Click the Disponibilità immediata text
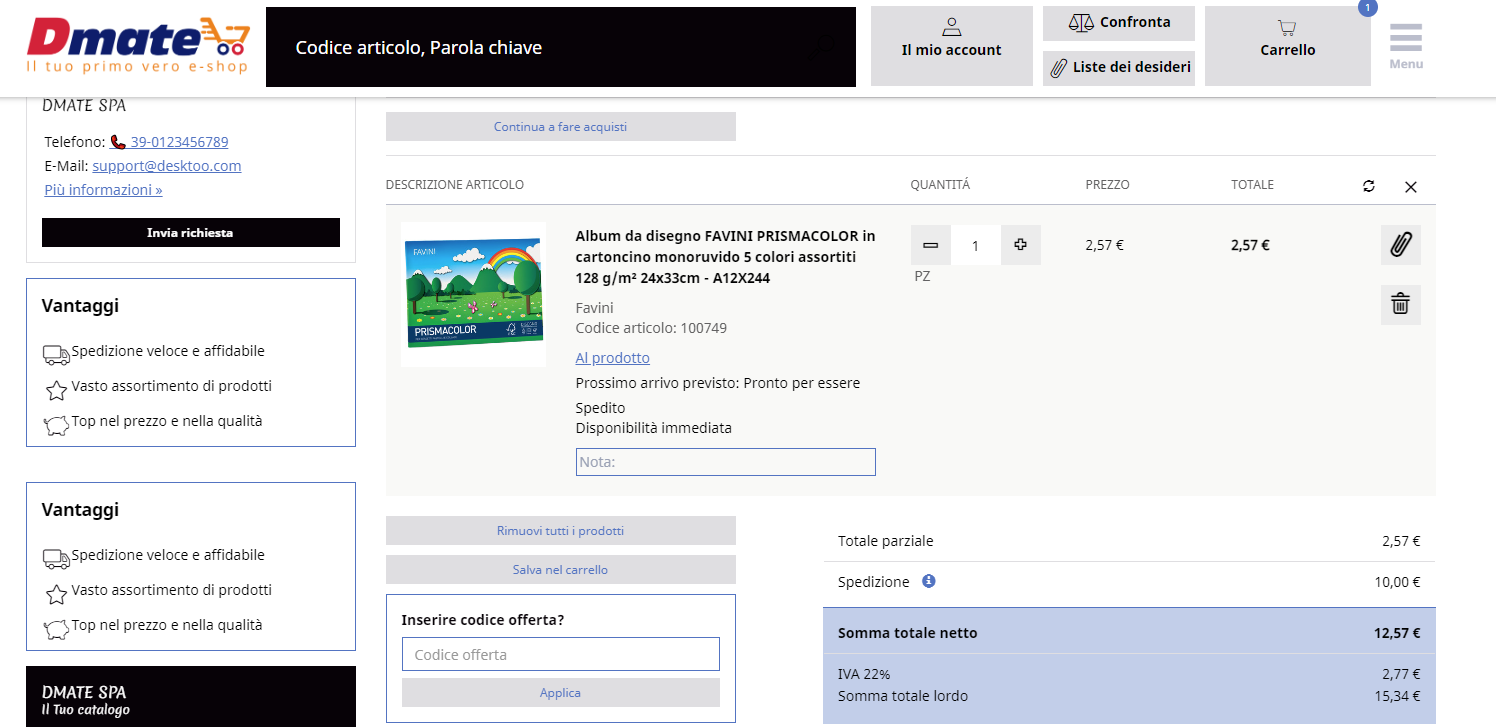This screenshot has width=1496, height=727. (654, 428)
